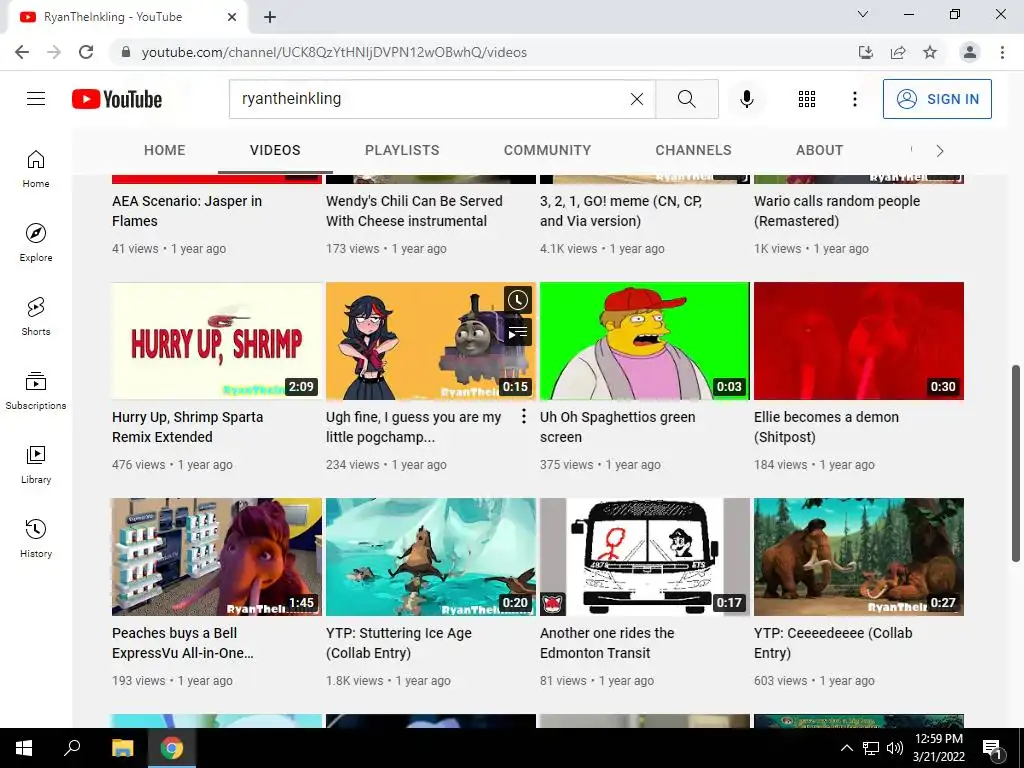Open Windows taskbar search
The image size is (1024, 768).
[x=72, y=748]
